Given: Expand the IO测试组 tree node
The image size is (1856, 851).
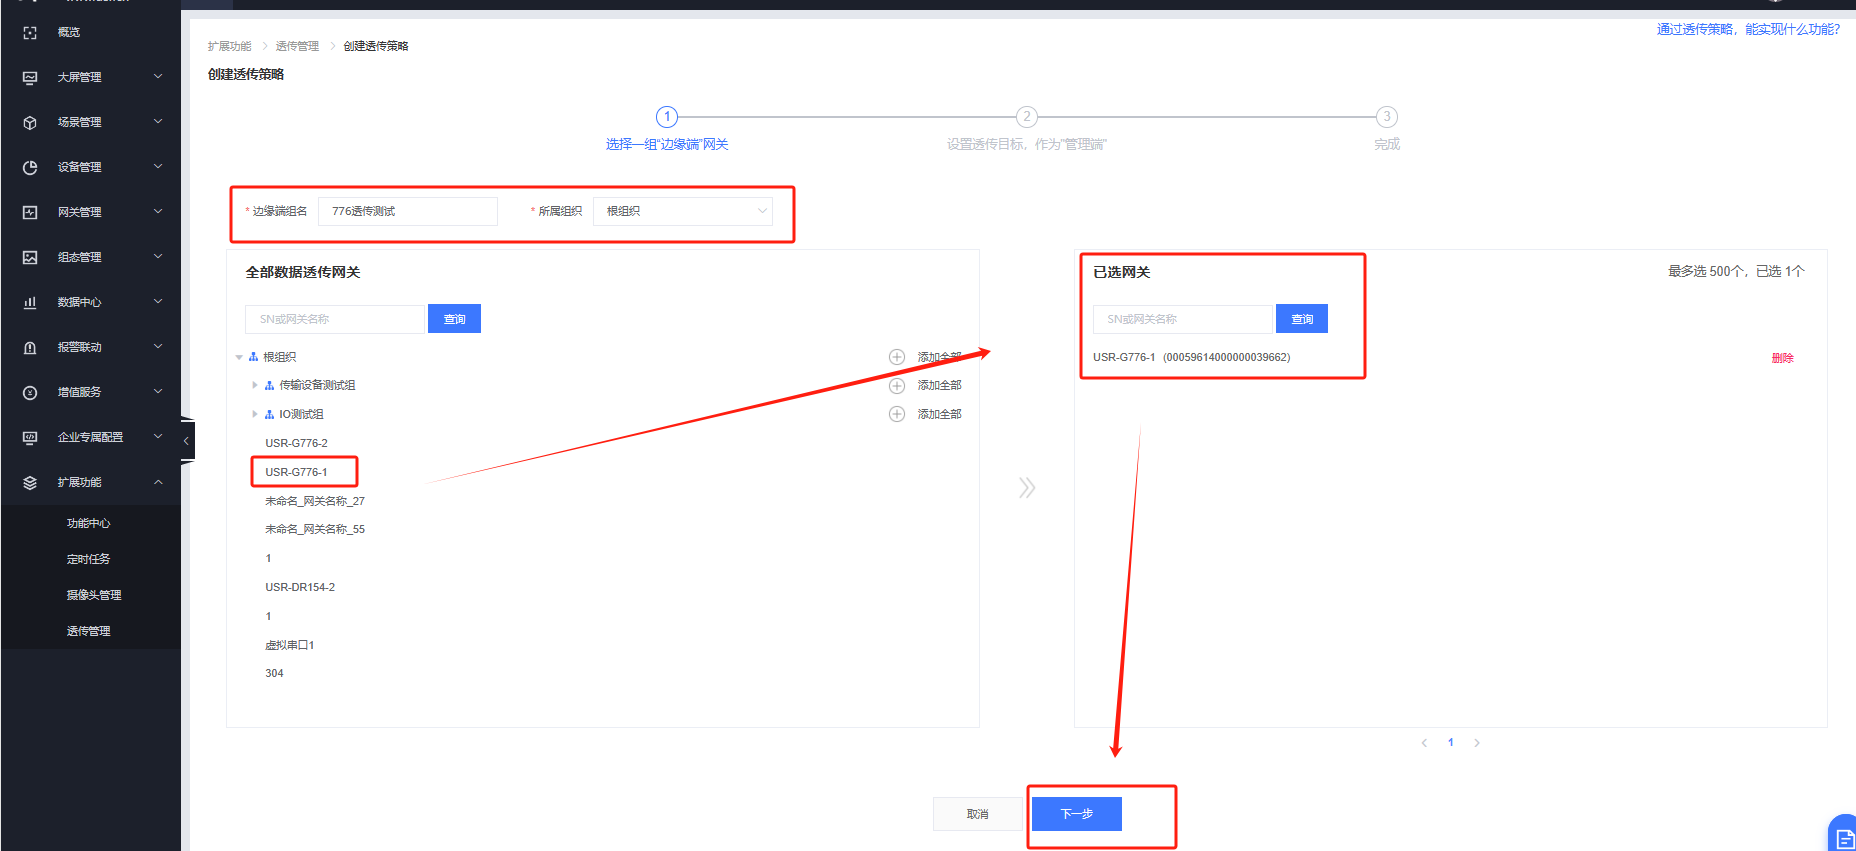Looking at the screenshot, I should [x=255, y=414].
